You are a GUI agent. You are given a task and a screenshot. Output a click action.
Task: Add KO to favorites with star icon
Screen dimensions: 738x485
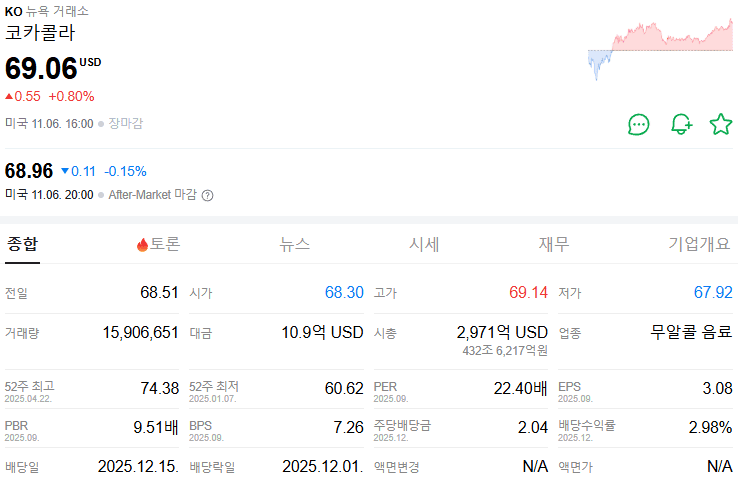[721, 124]
